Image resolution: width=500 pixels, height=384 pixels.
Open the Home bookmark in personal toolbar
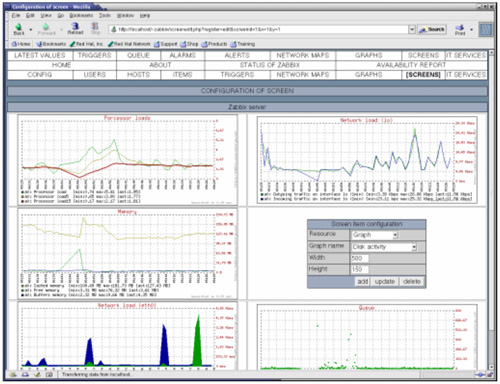(x=21, y=44)
